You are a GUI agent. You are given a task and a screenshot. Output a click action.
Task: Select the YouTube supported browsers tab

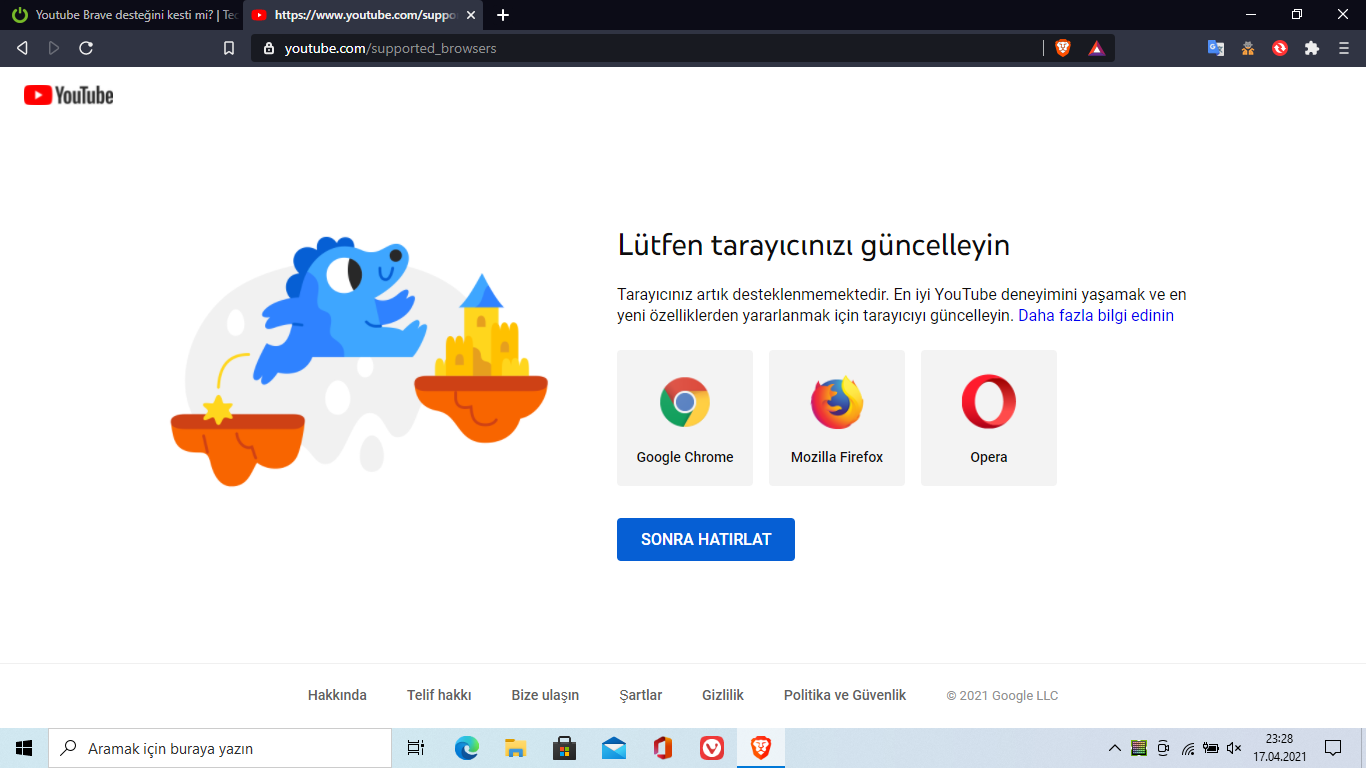tap(365, 15)
